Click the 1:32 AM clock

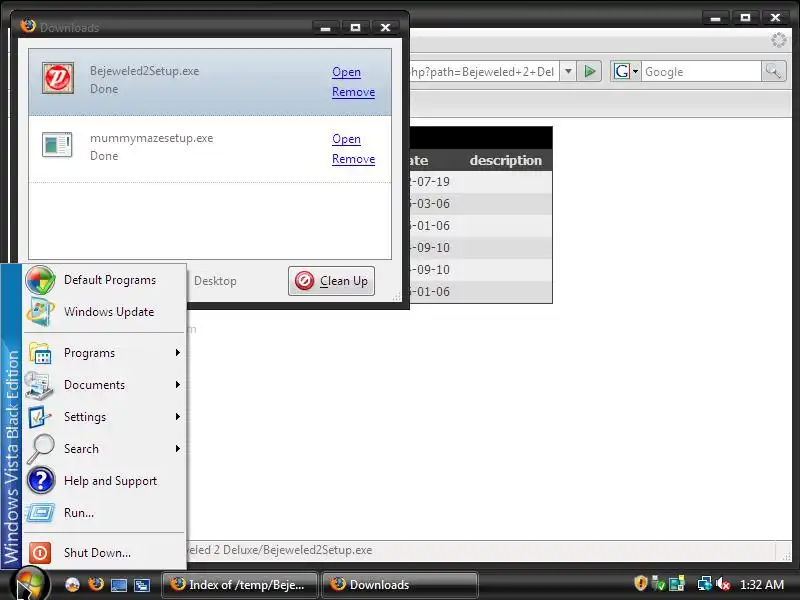click(762, 585)
